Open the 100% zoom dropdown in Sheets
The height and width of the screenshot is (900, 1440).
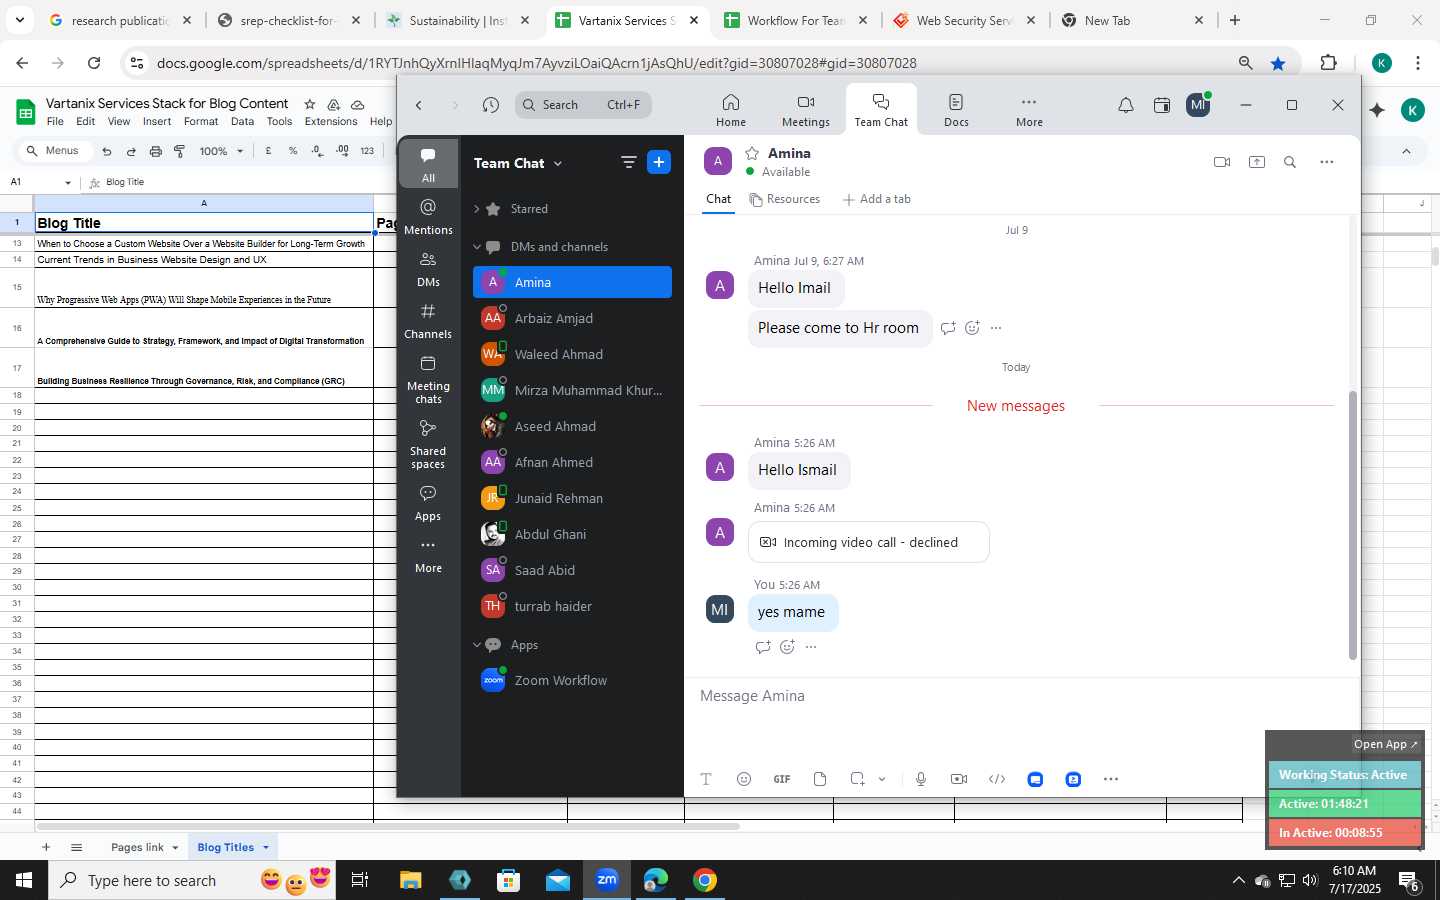pos(221,151)
